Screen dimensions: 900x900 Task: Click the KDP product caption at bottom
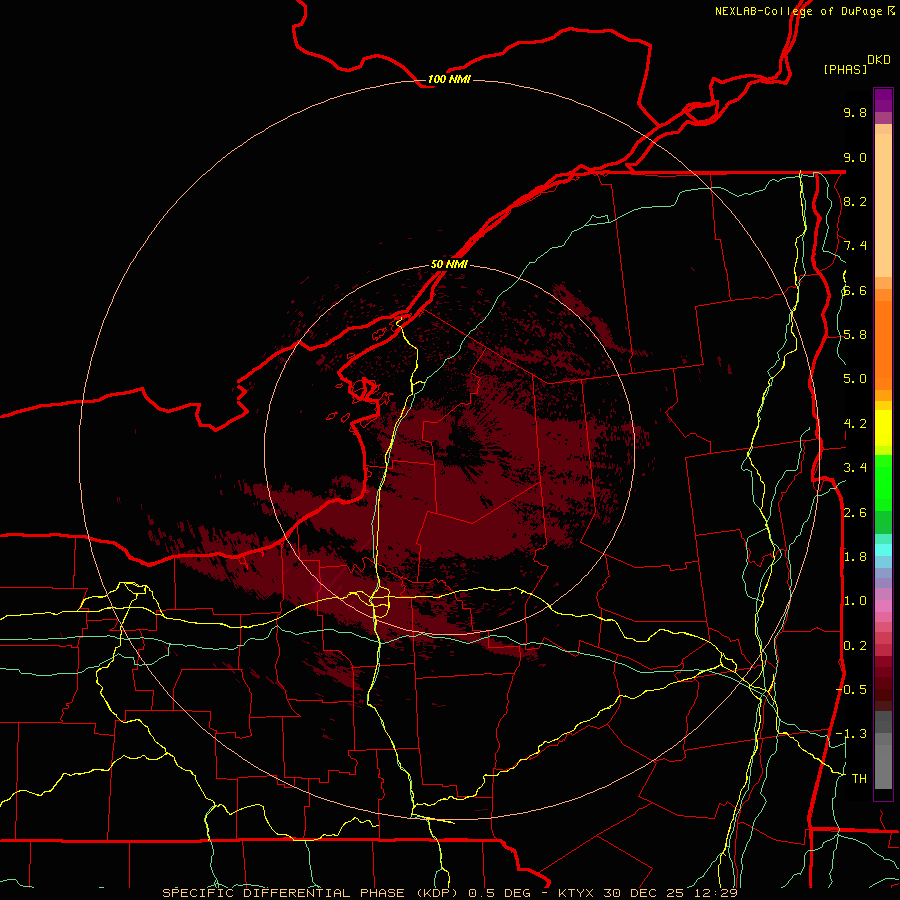pos(449,893)
